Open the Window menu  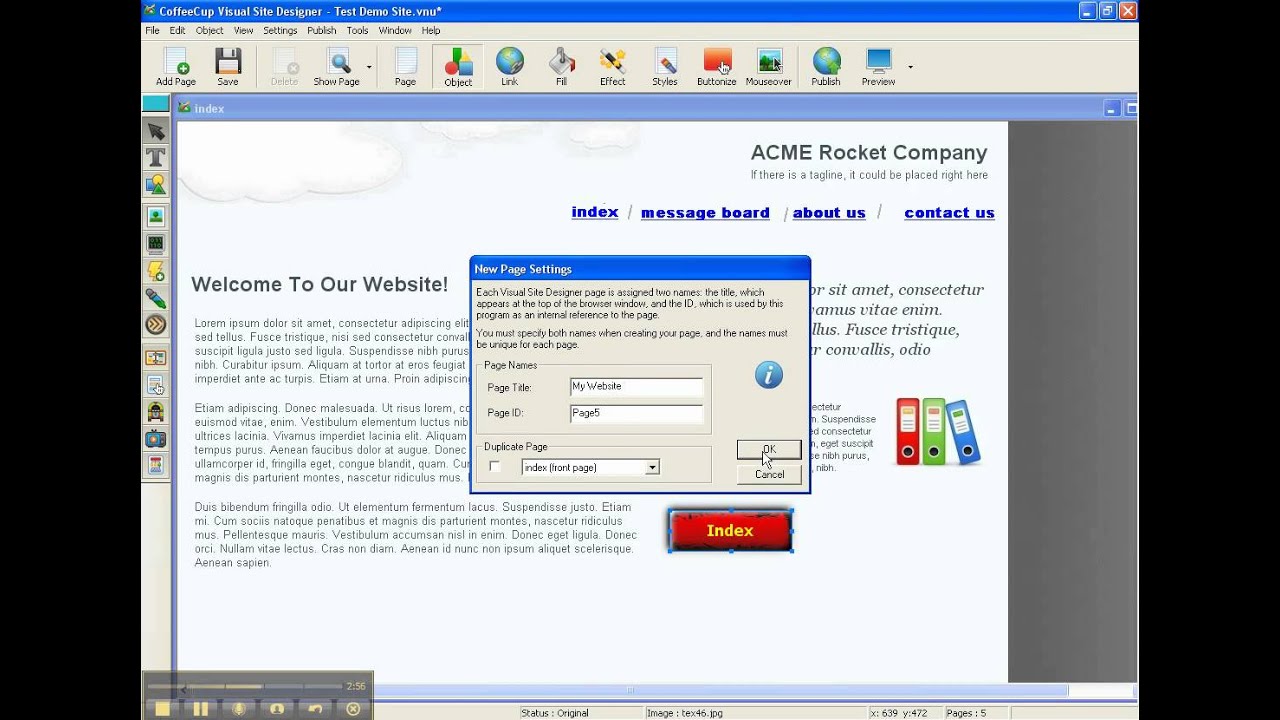(x=395, y=30)
